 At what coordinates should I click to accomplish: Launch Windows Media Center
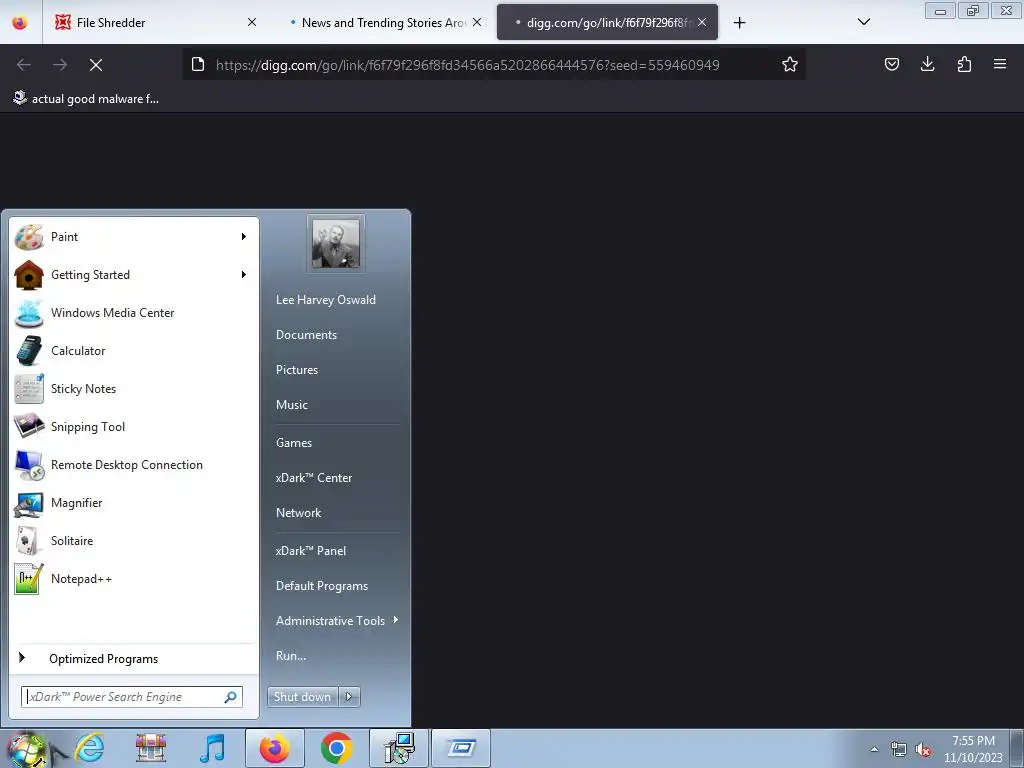click(x=134, y=312)
